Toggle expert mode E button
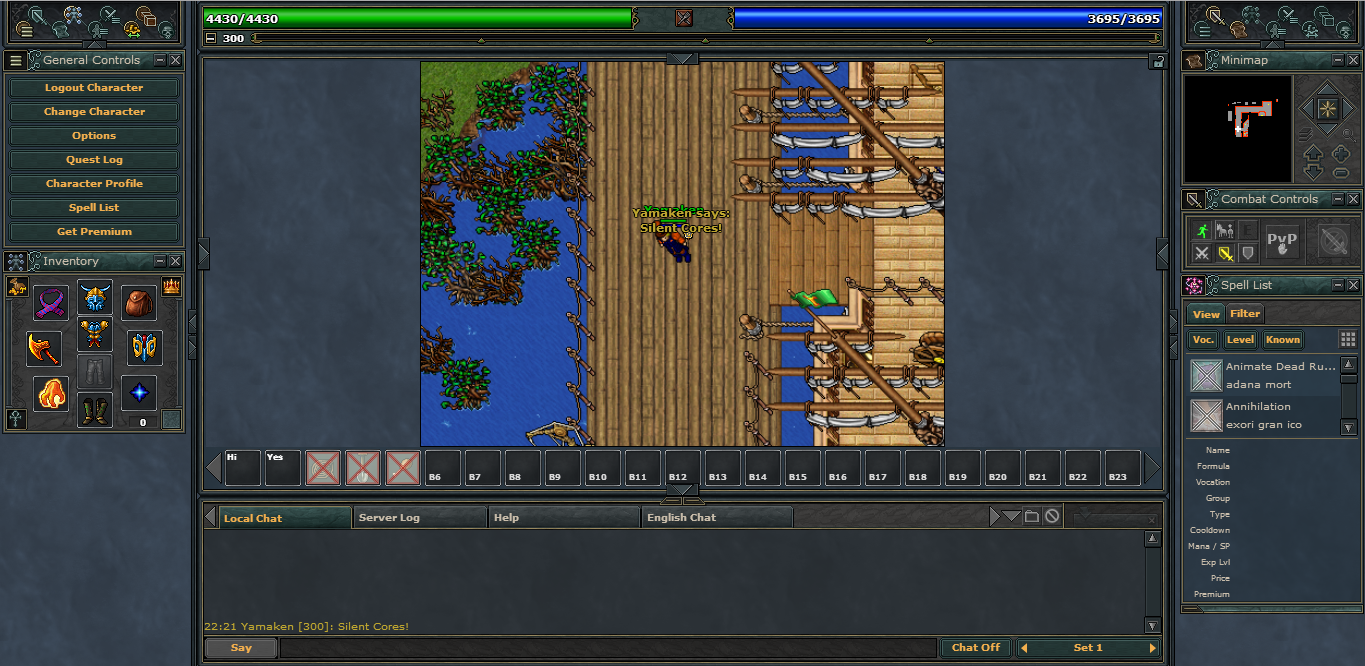1365x666 pixels. coord(1247,230)
